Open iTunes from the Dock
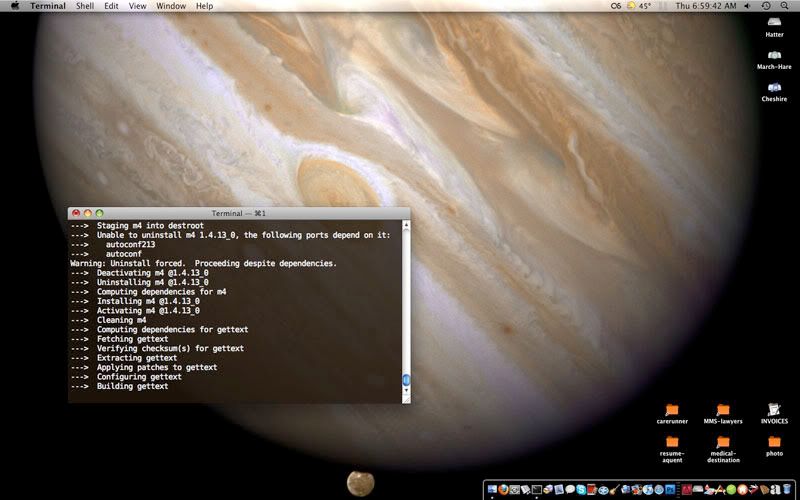Viewport: 800px width, 500px height. point(647,489)
